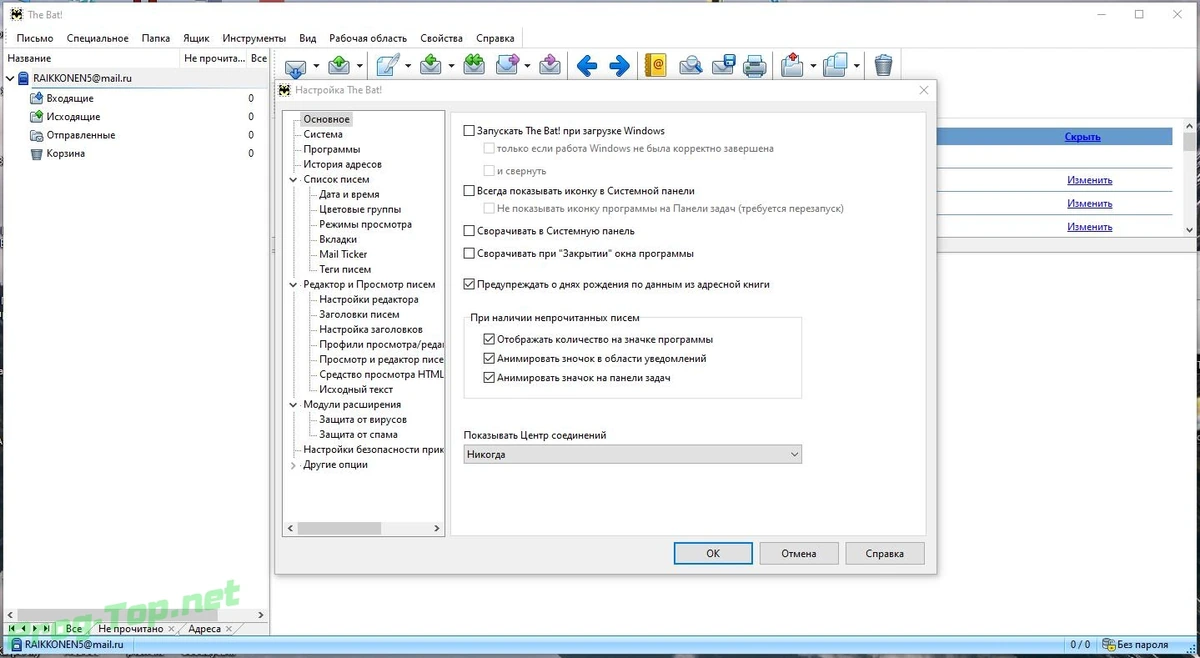Image resolution: width=1200 pixels, height=658 pixels.
Task: Click the Copy to folder icon
Action: 836,66
